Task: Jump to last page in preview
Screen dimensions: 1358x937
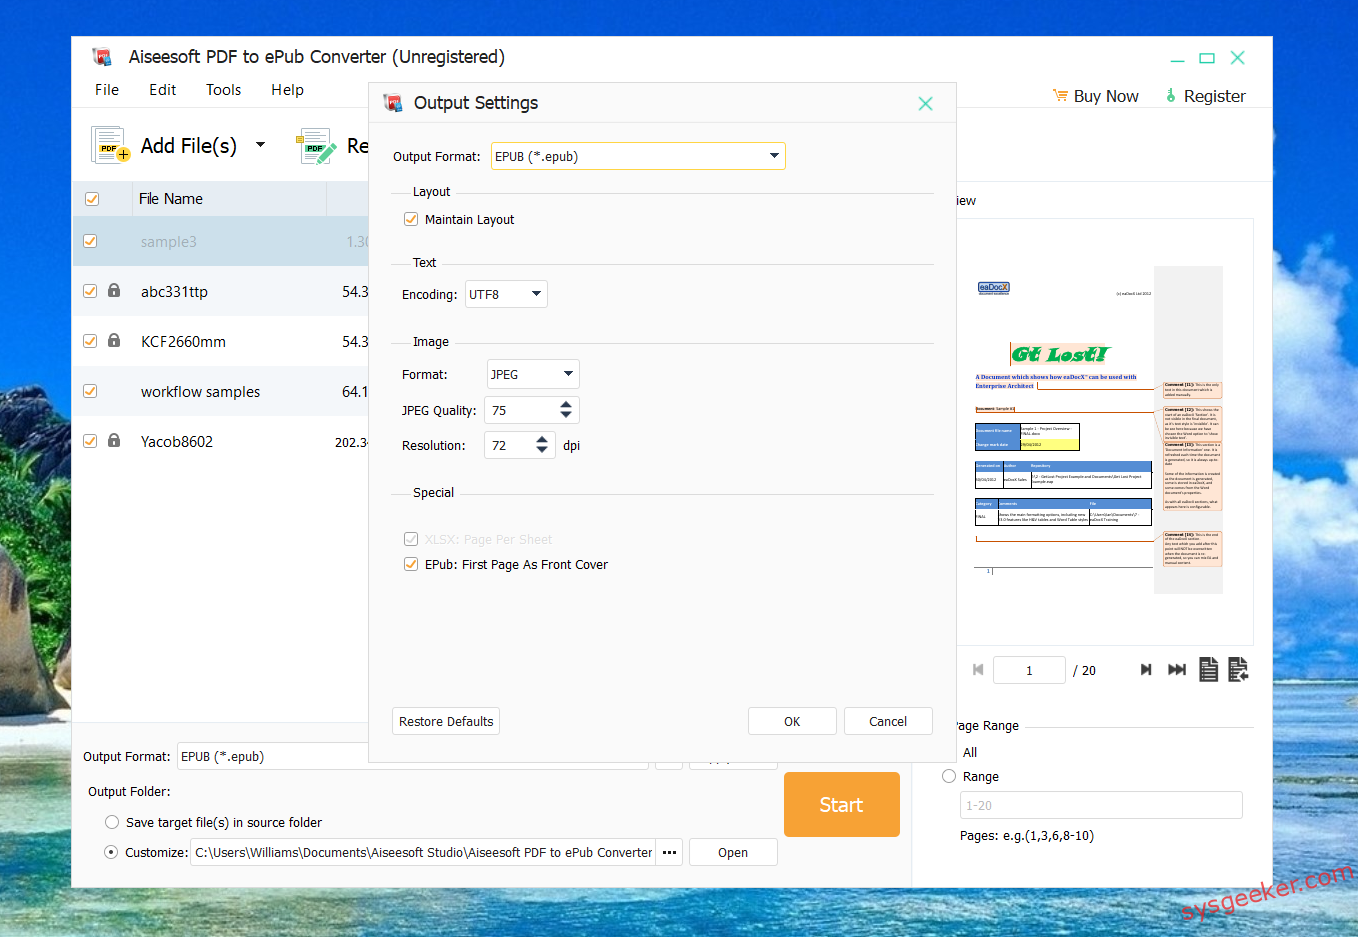Action: (x=1177, y=670)
